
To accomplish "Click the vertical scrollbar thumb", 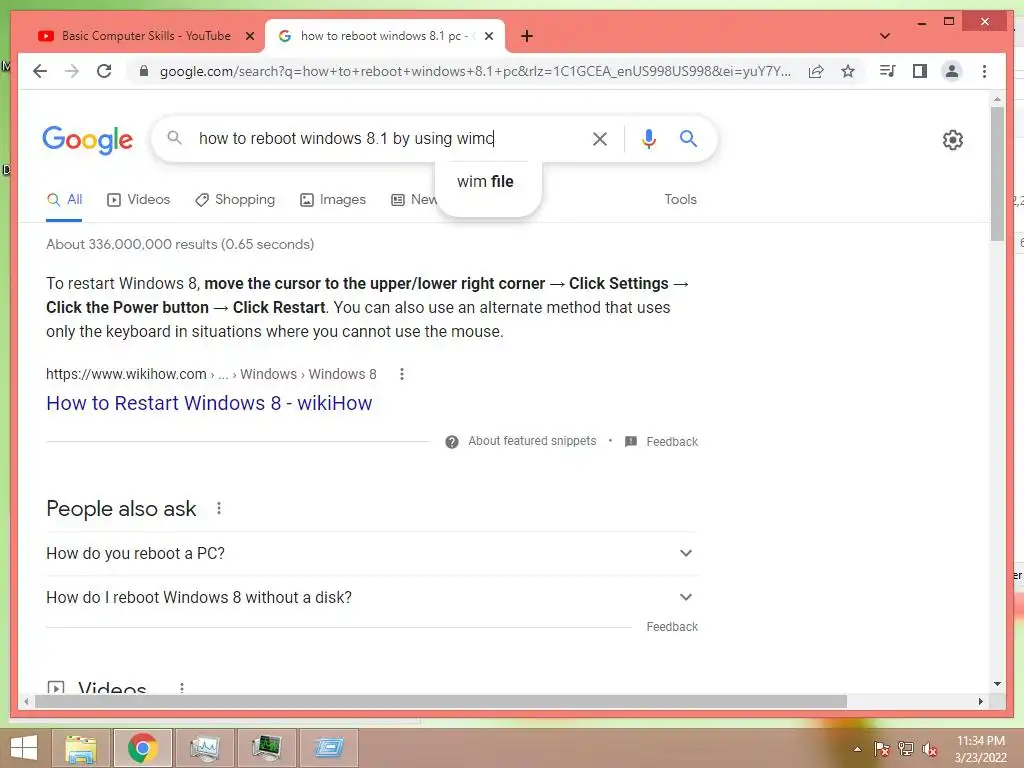I will point(997,173).
